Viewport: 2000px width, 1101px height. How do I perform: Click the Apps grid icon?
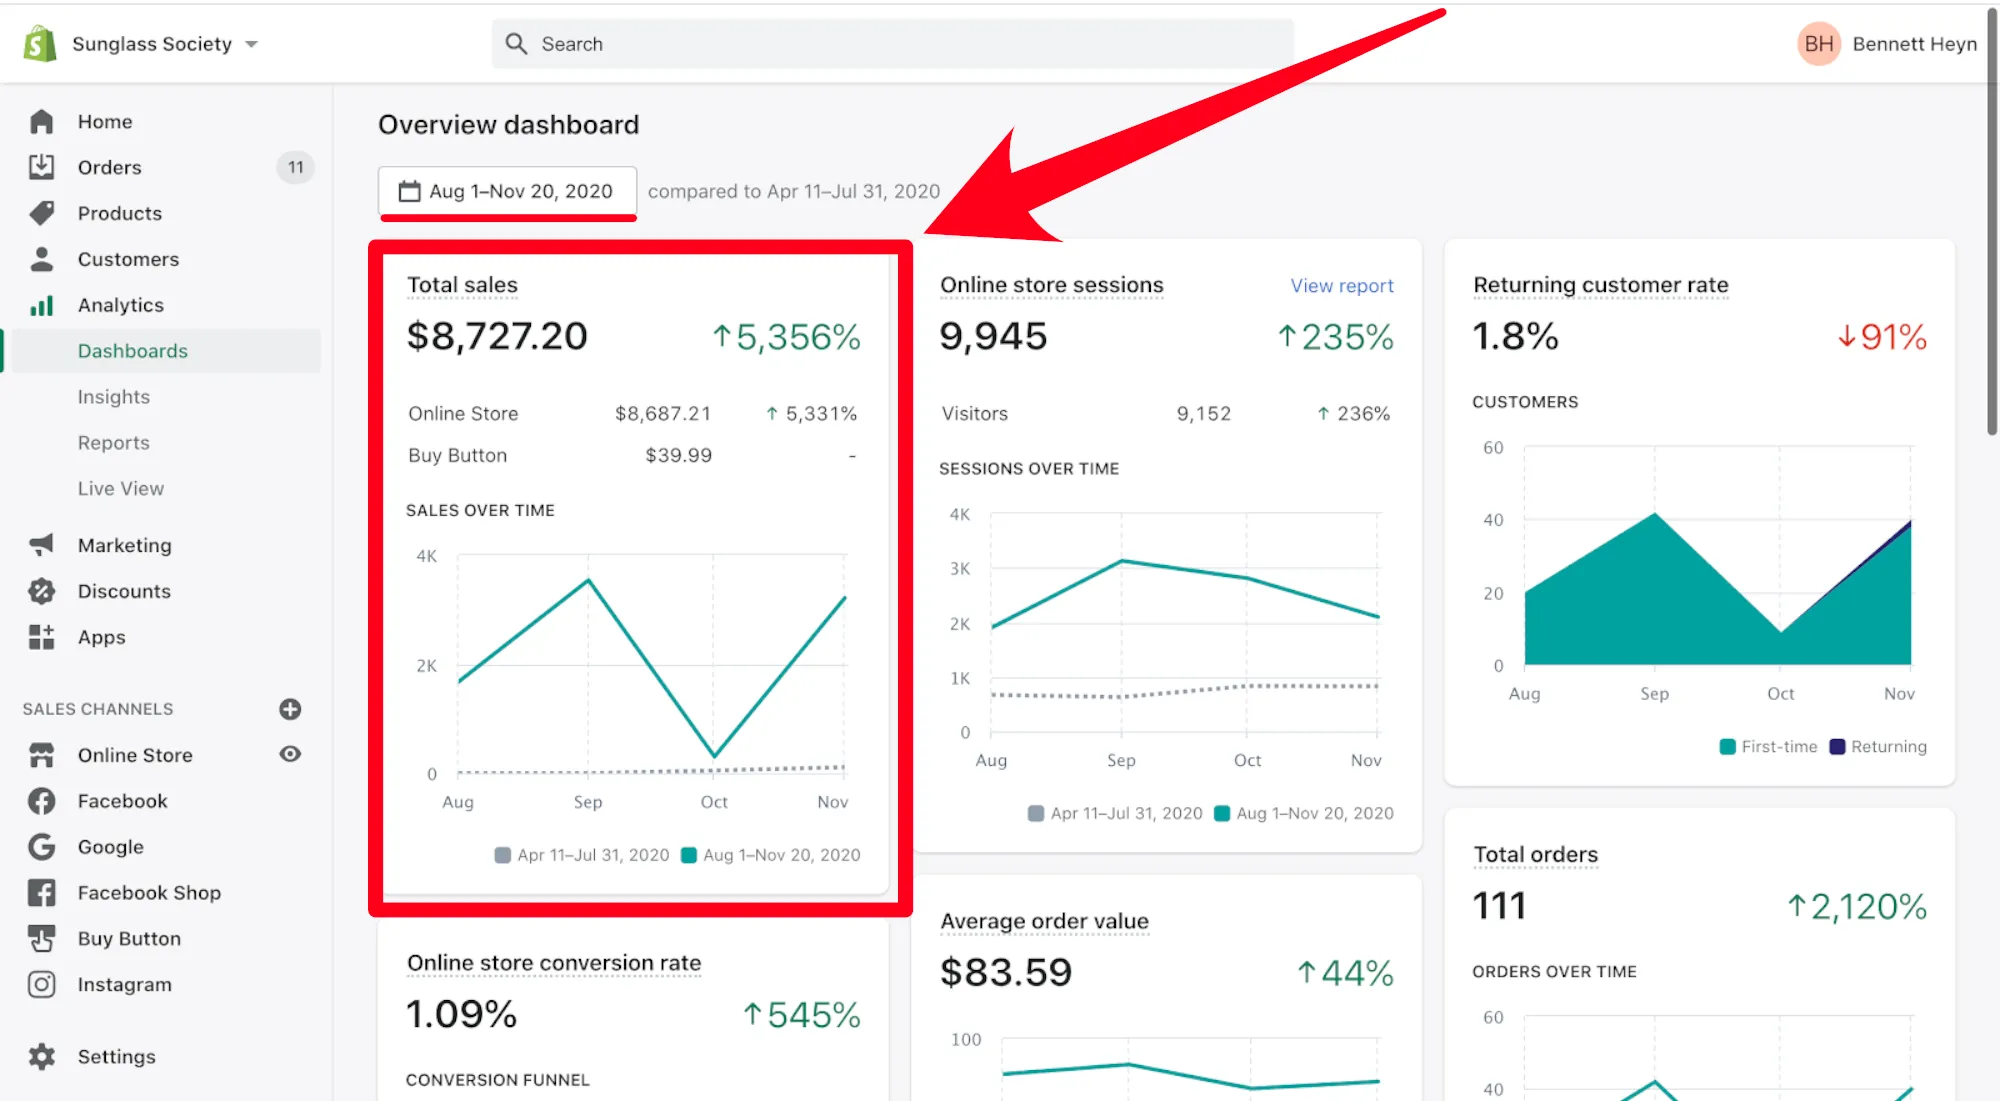click(x=41, y=637)
